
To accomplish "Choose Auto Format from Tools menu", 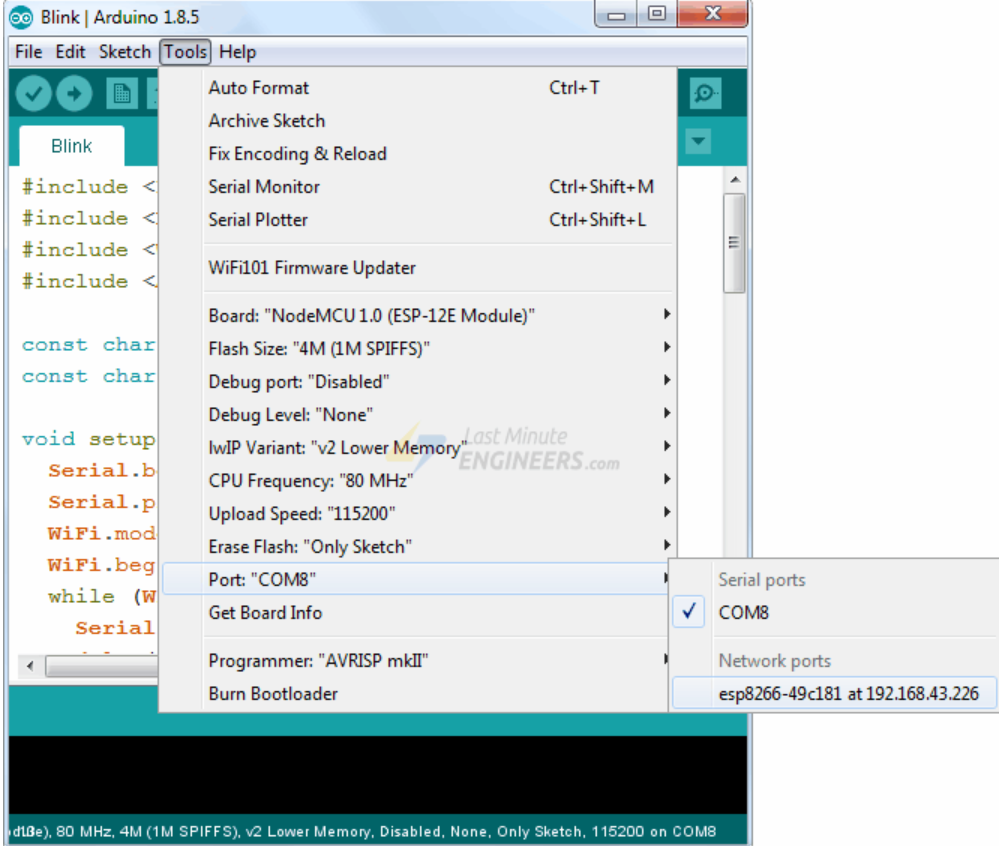I will 259,88.
